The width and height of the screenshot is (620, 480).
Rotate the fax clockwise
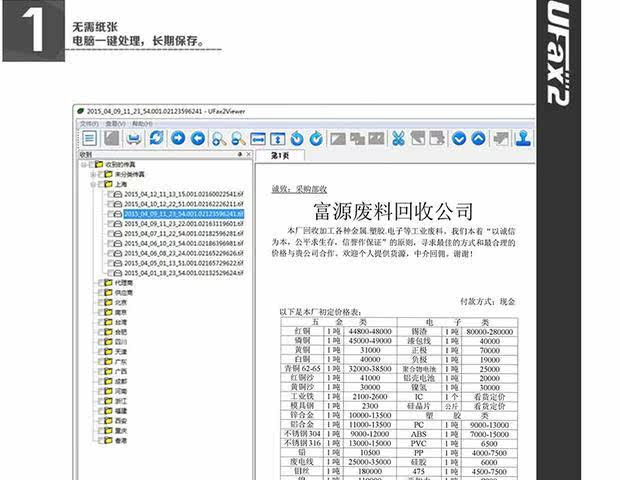316,139
